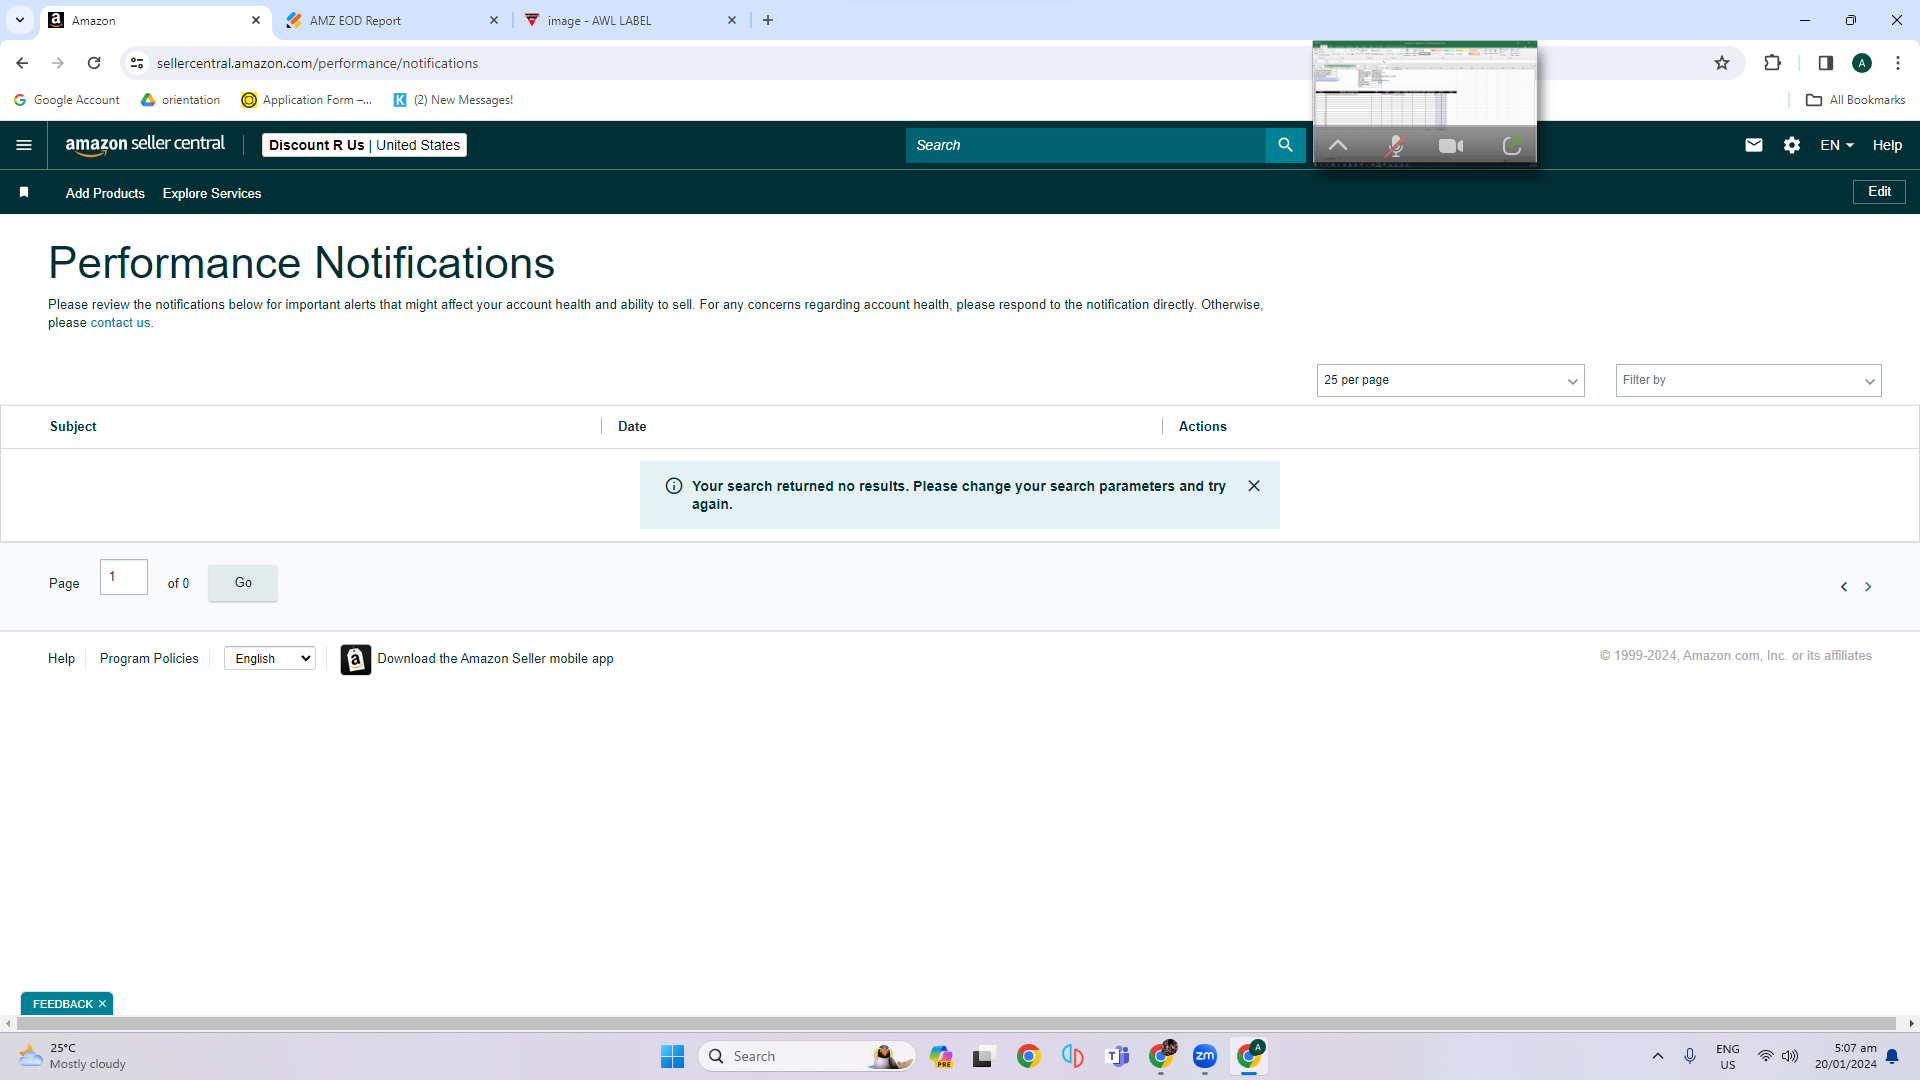Open Microsoft Teams from taskbar
Image resolution: width=1920 pixels, height=1080 pixels.
coord(1117,1056)
